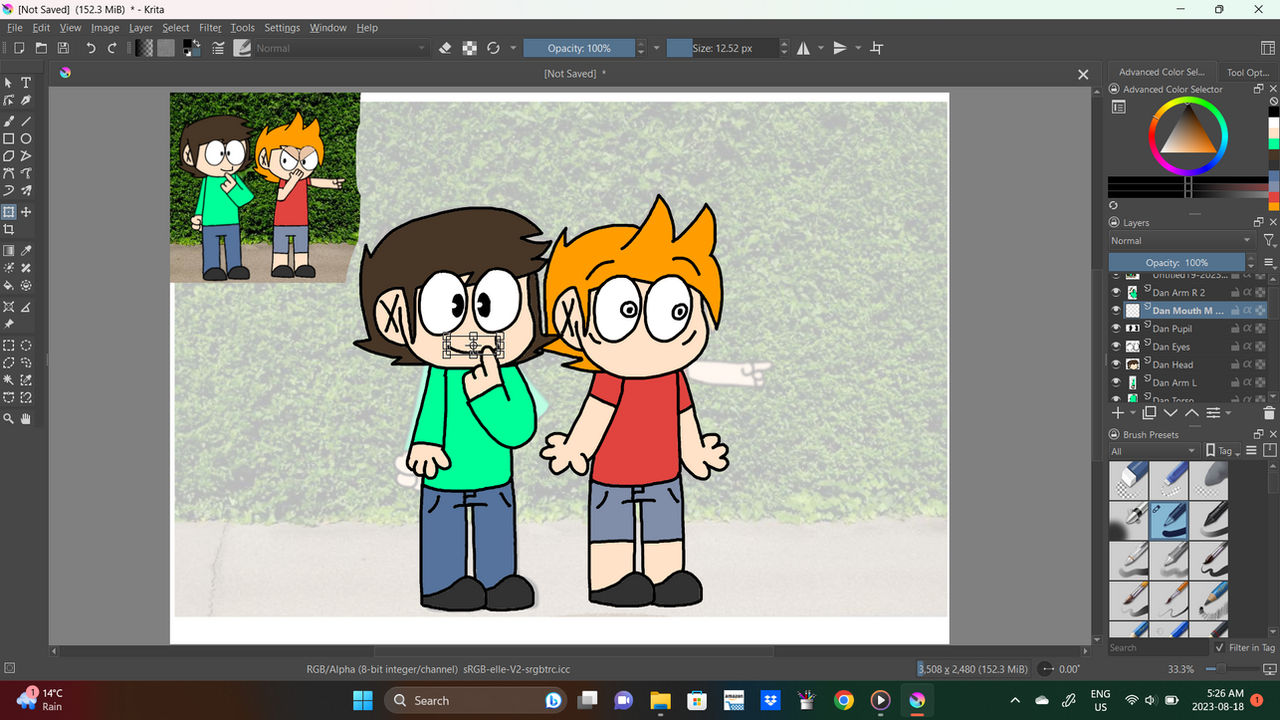
Task: Hide the Dan Pupil layer
Action: (1116, 329)
